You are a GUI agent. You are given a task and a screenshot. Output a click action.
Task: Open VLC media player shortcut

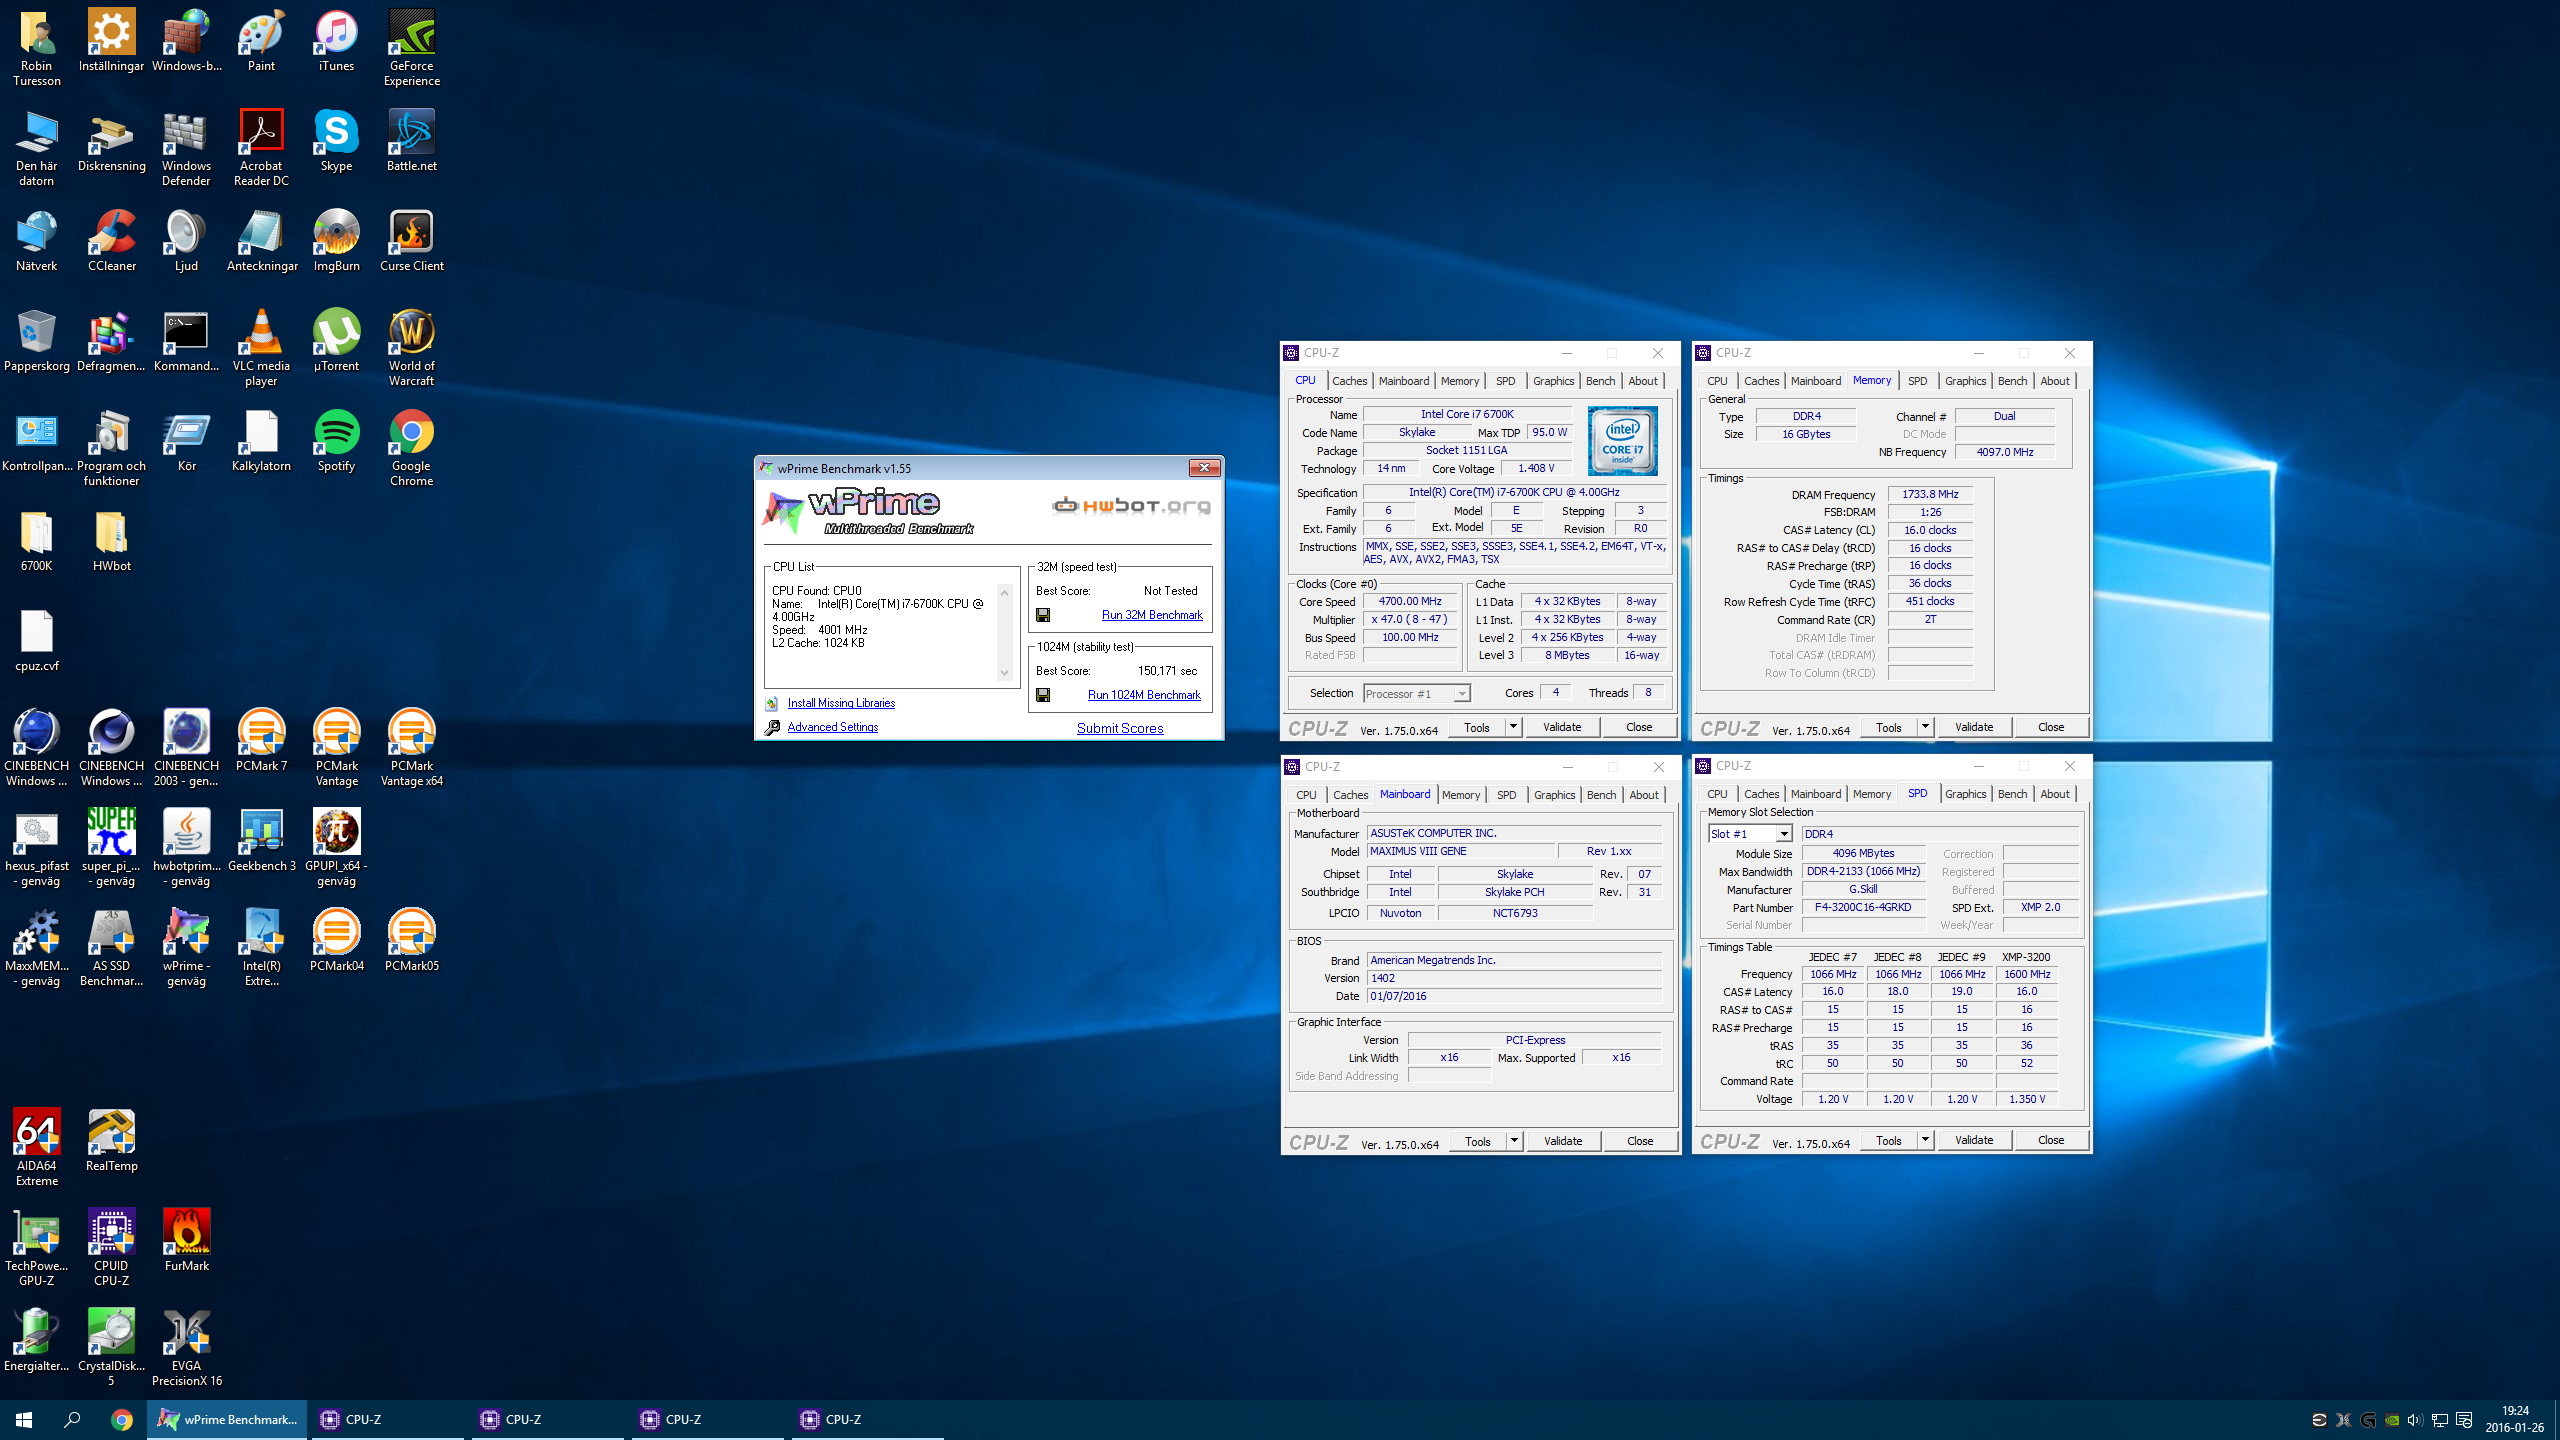pos(261,347)
